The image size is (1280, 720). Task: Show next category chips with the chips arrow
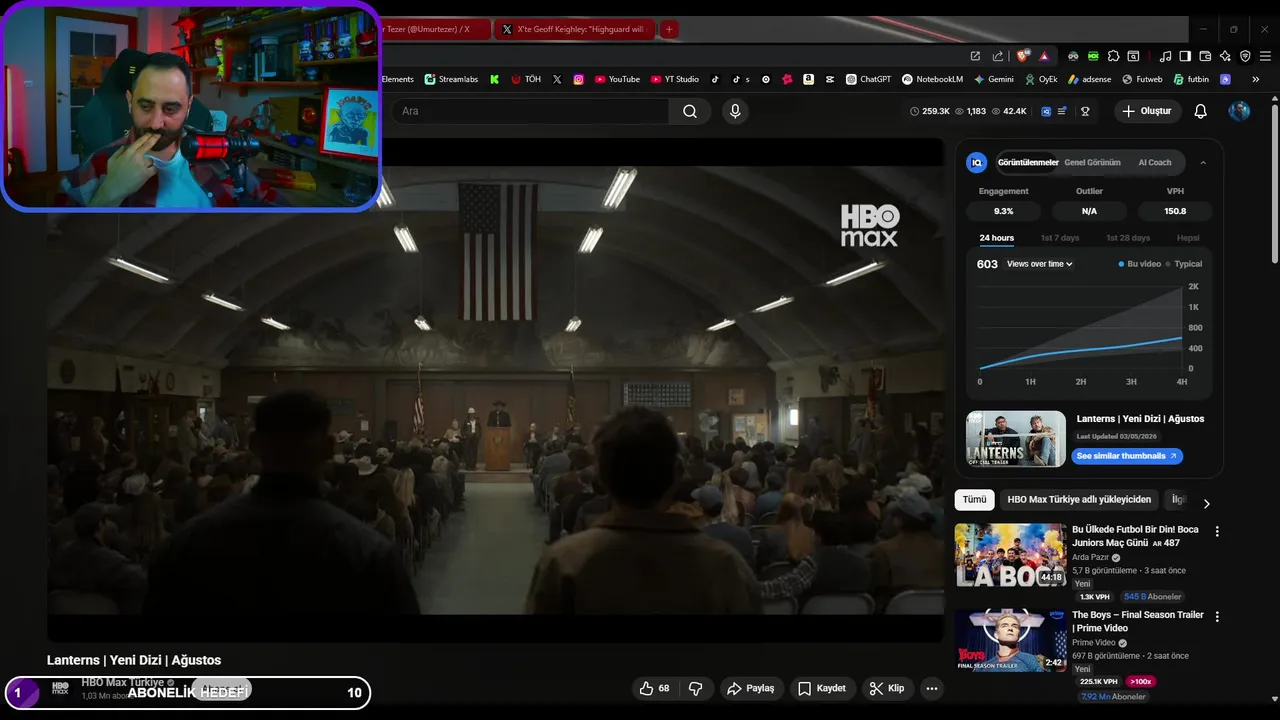[1206, 503]
